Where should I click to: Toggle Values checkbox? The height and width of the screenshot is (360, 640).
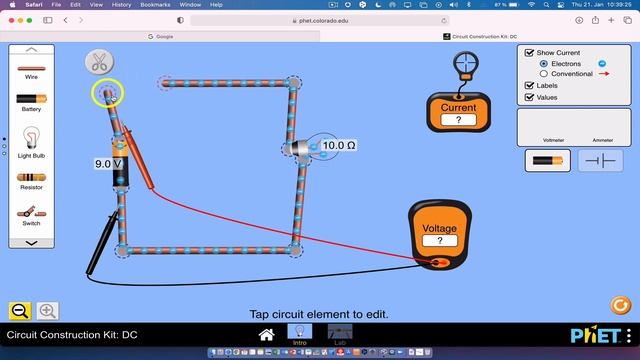tap(529, 98)
